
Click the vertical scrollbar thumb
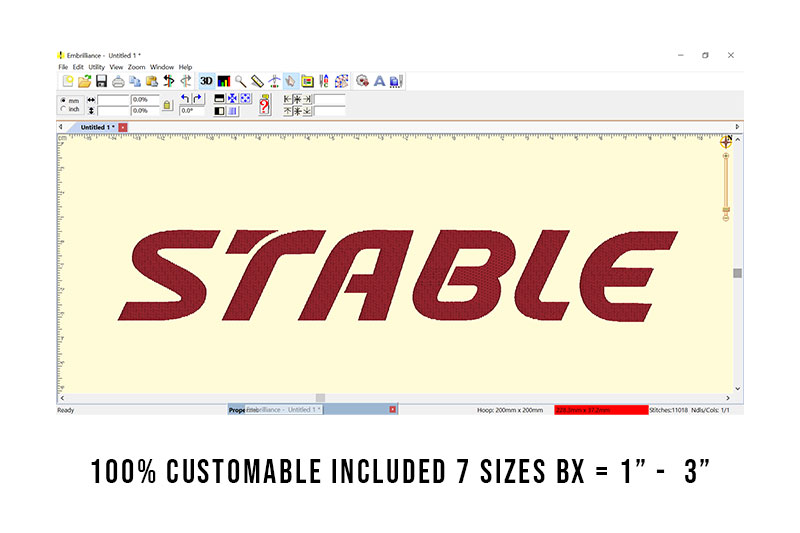[737, 273]
